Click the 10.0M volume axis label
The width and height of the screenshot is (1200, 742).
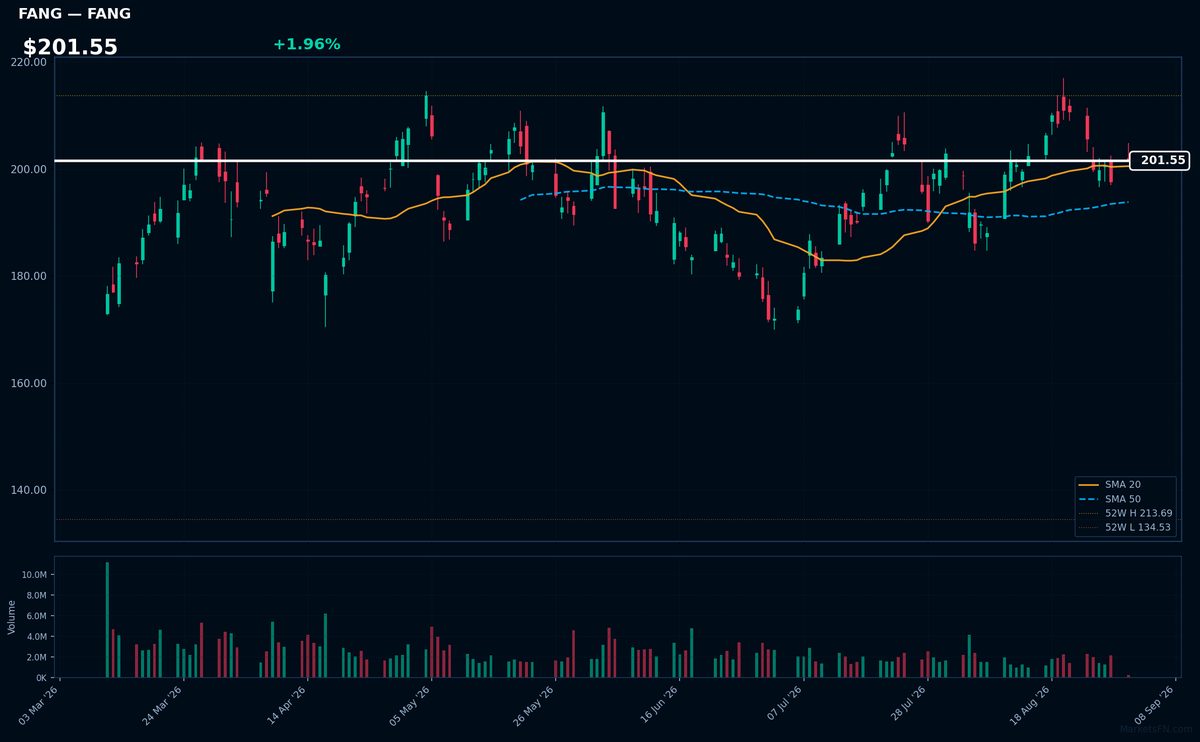click(x=32, y=575)
